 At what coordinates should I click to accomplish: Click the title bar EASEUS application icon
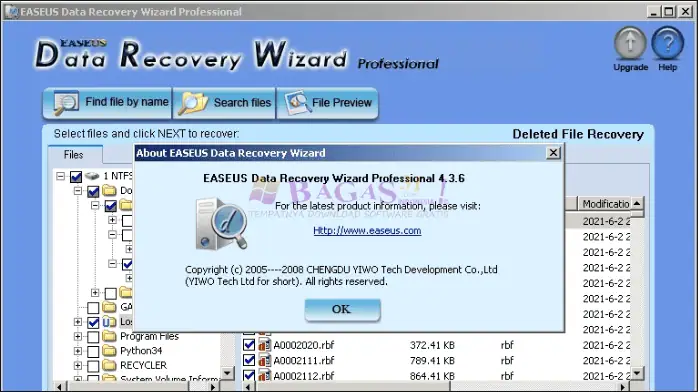11,12
